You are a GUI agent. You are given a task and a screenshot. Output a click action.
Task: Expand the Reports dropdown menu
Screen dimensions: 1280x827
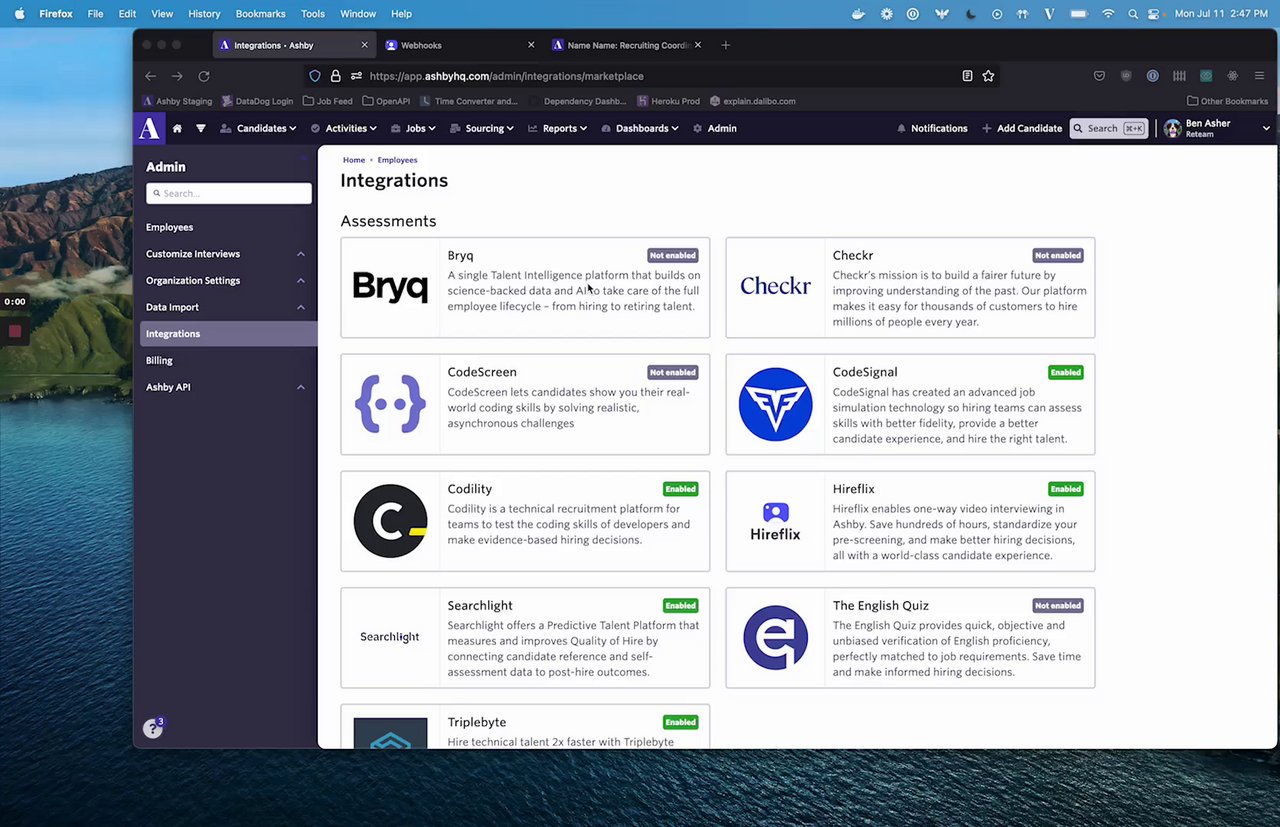coord(557,128)
